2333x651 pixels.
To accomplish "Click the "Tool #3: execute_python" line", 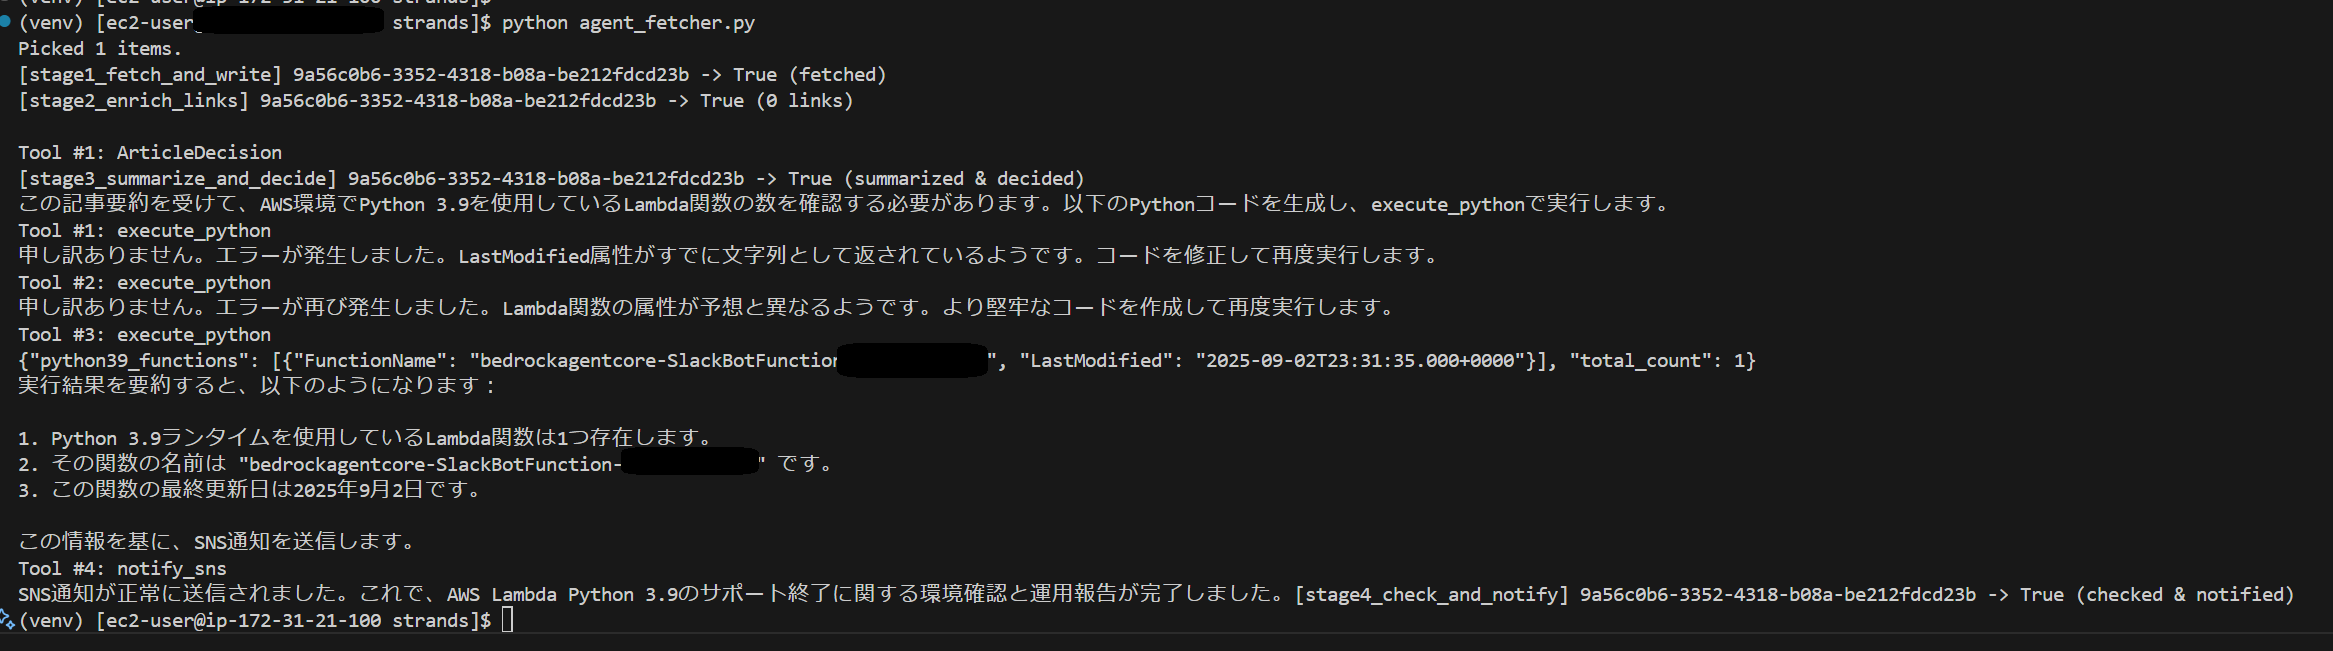I will pos(144,335).
